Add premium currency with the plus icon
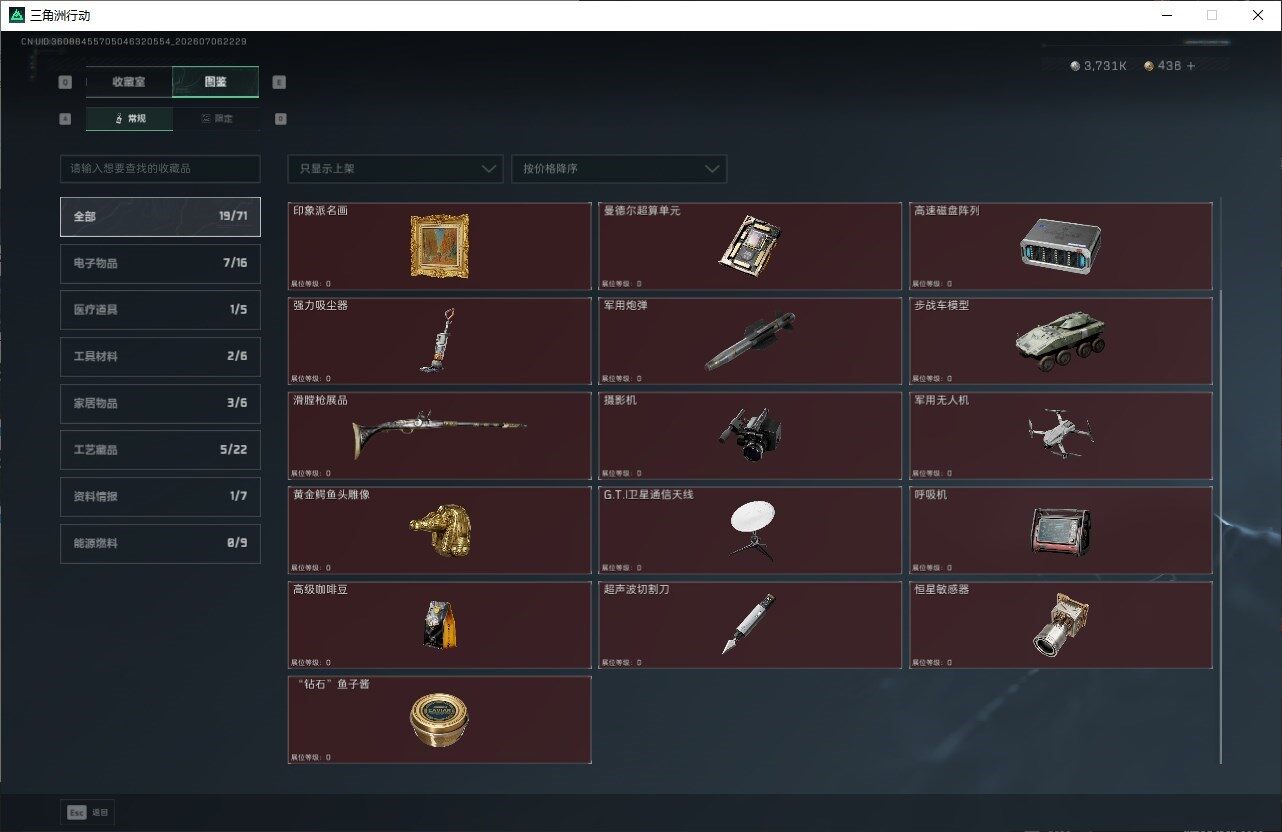Screen dimensions: 1282x832 pyautogui.click(x=1190, y=66)
